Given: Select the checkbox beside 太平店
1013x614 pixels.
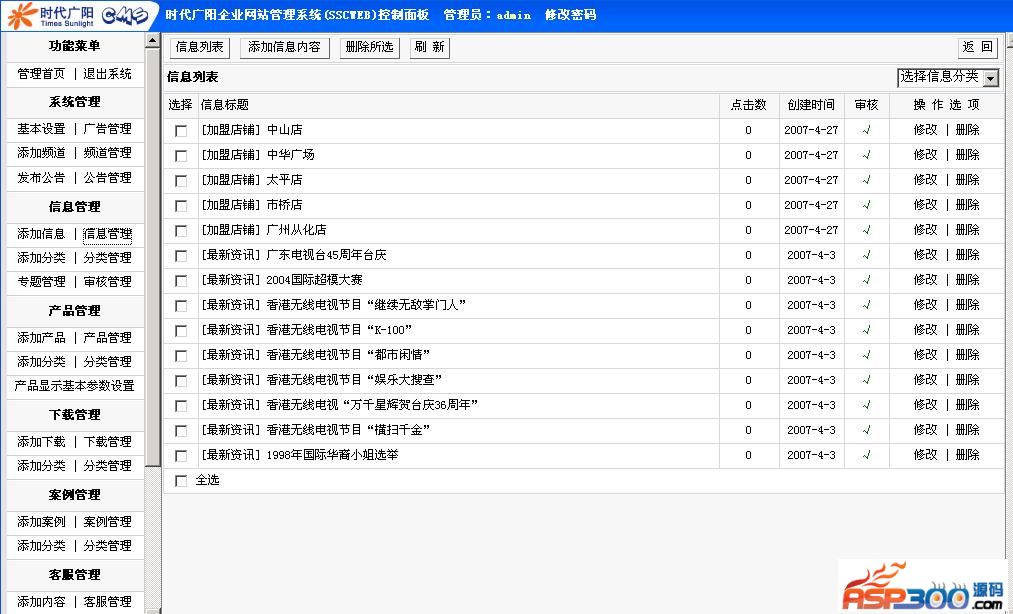Looking at the screenshot, I should click(181, 181).
